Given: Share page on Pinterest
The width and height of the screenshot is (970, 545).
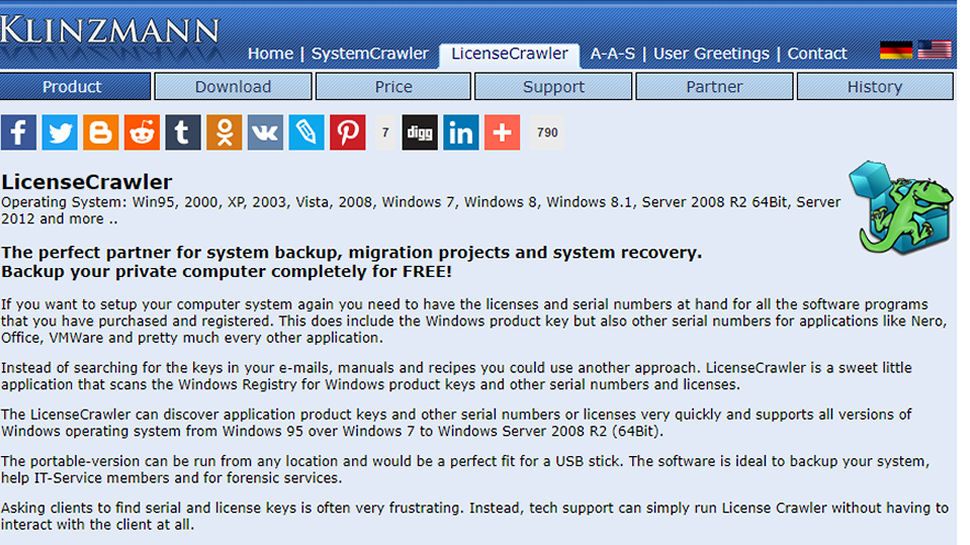Looking at the screenshot, I should tap(348, 132).
